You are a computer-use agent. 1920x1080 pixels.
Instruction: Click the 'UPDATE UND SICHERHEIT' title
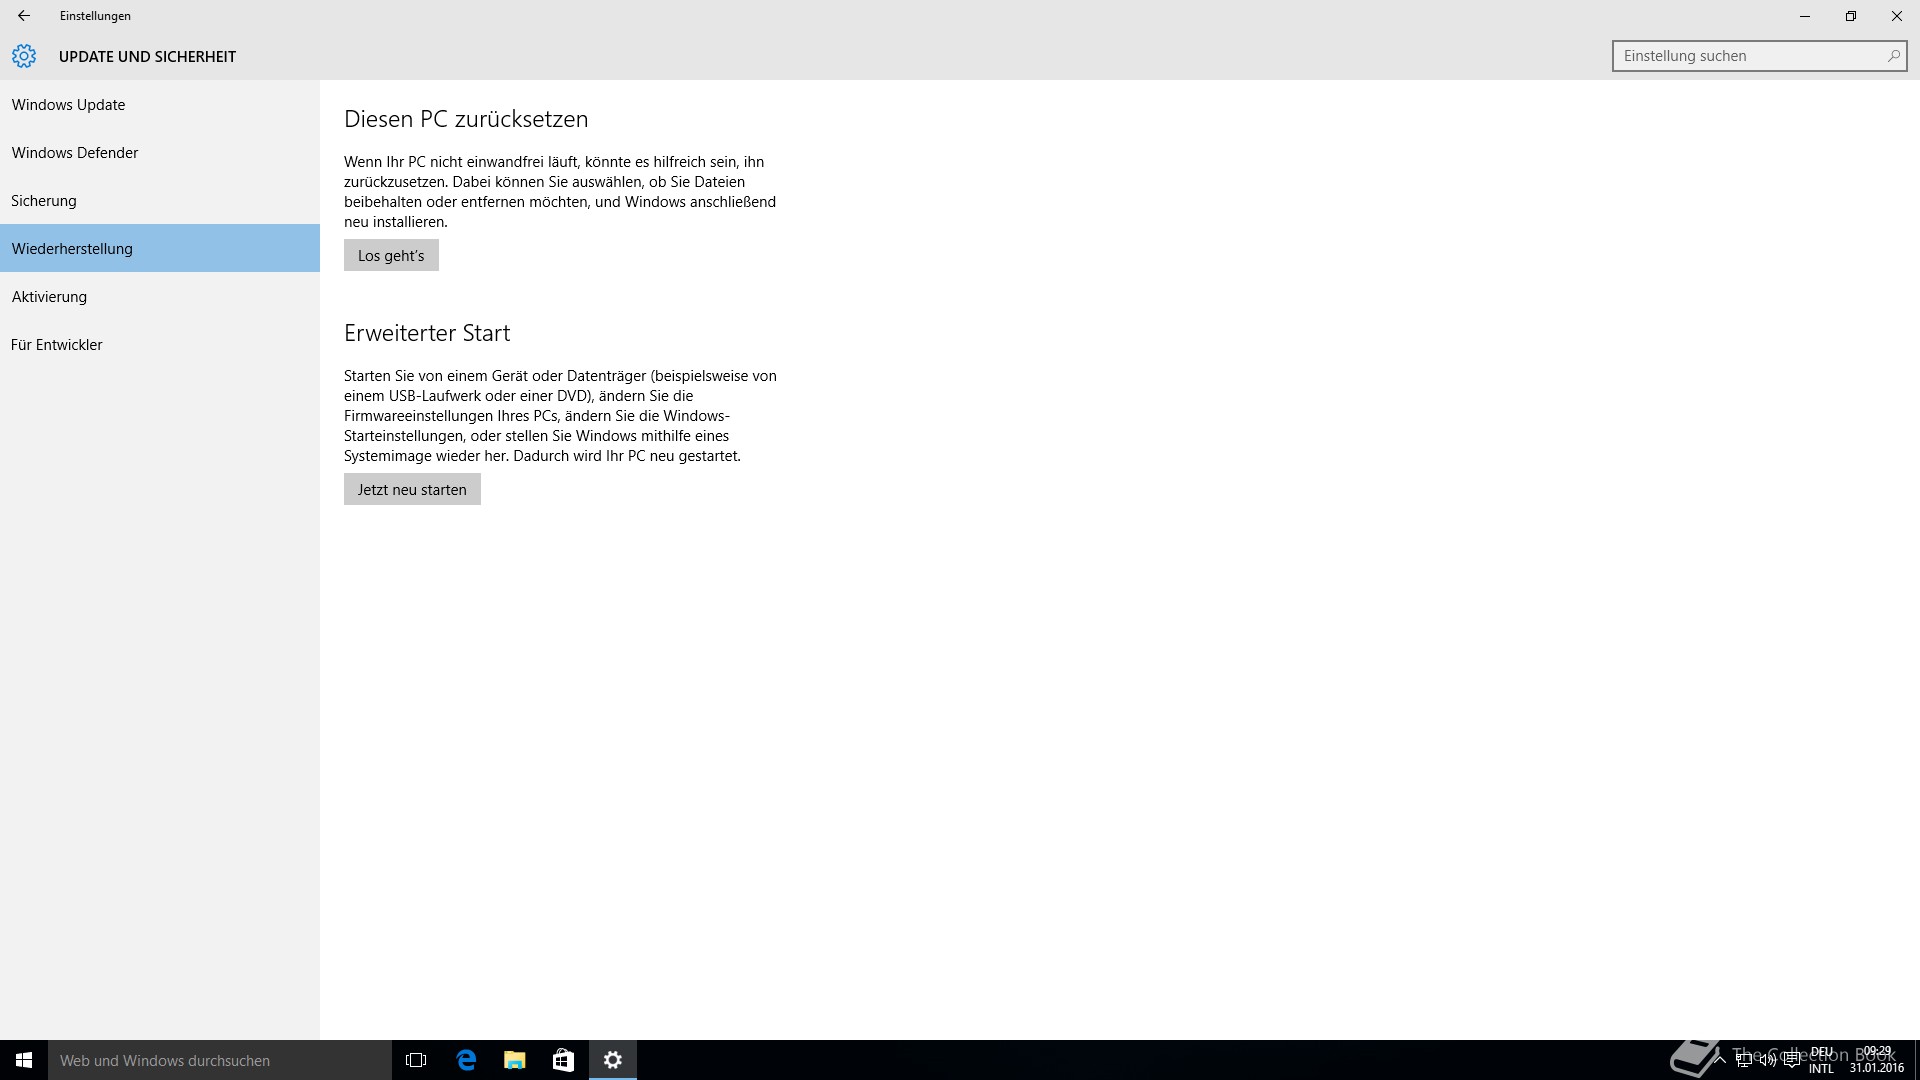pos(147,57)
